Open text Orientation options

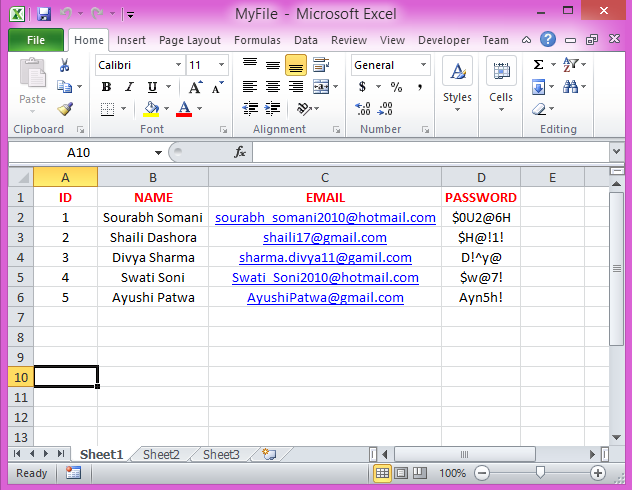tap(304, 108)
